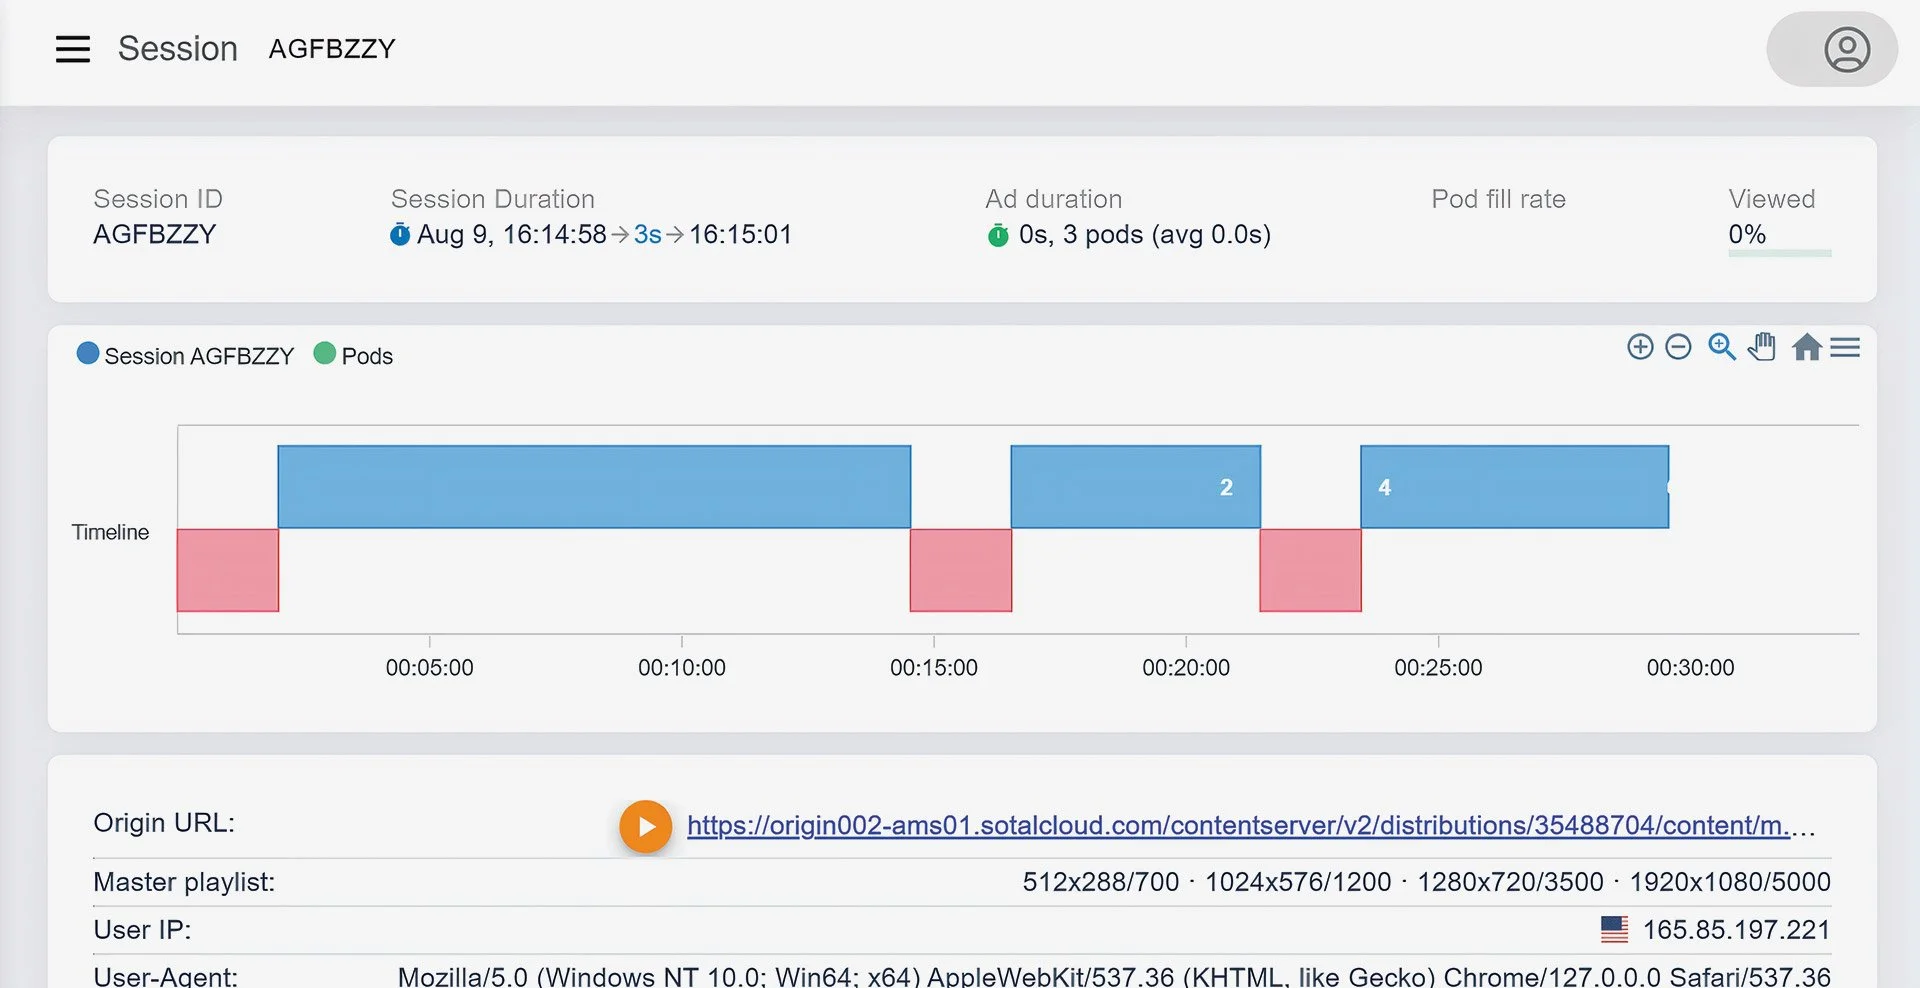Select the blue session bar labeled 4

pyautogui.click(x=1515, y=487)
